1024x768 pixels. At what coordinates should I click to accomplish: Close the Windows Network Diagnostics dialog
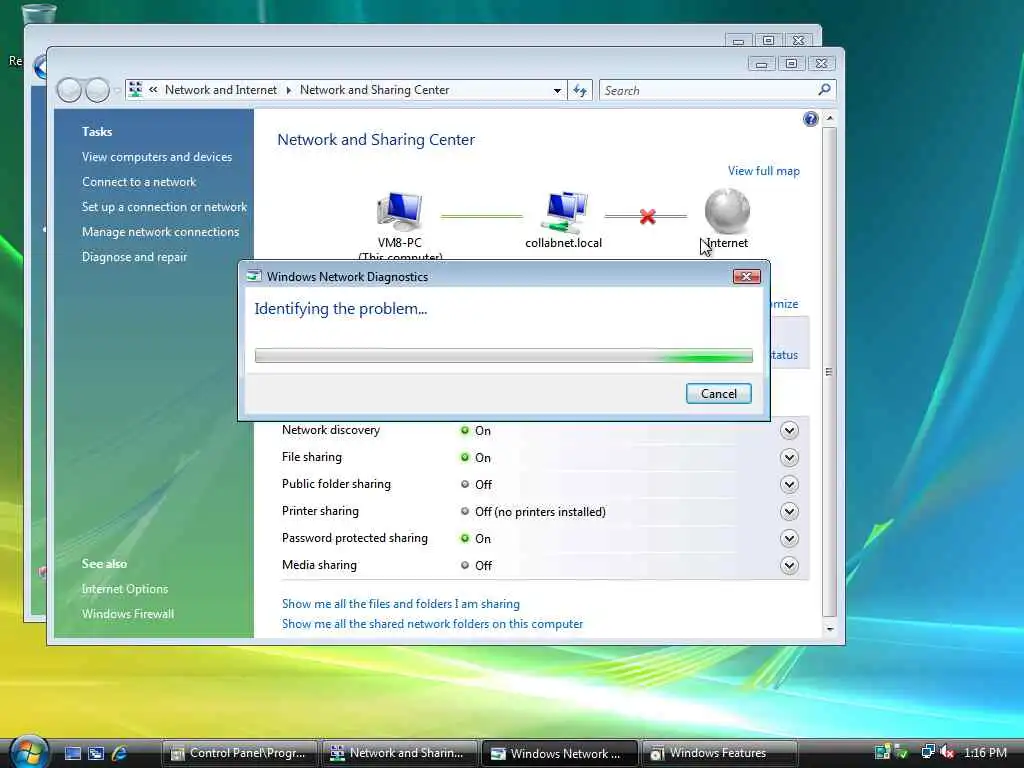[746, 276]
